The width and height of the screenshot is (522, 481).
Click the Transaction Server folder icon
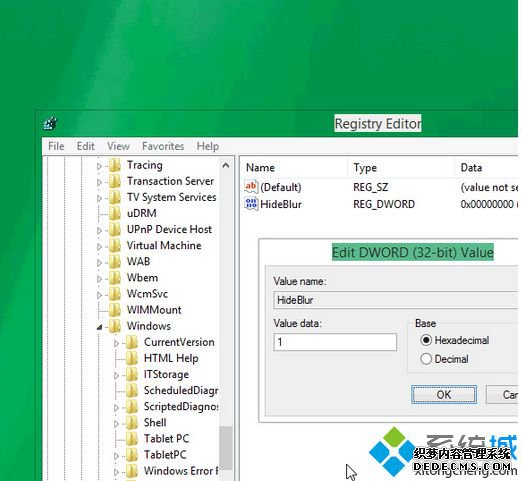coord(115,181)
